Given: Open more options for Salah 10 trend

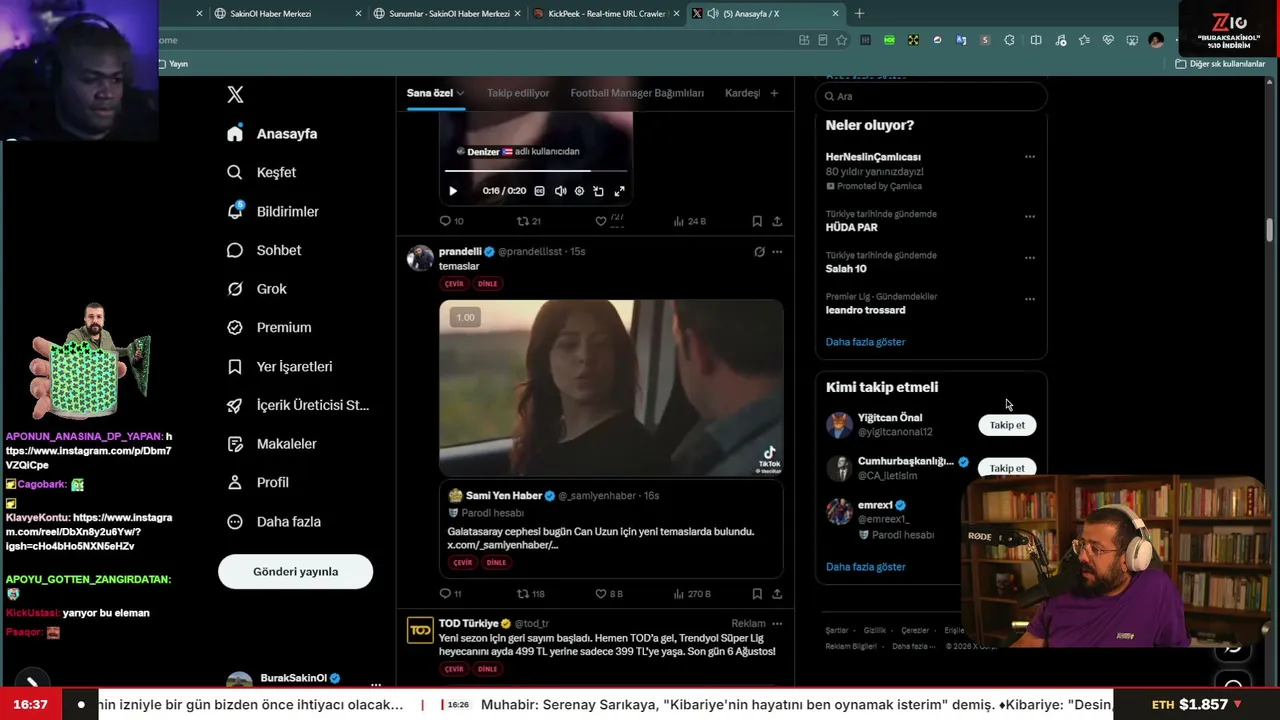Looking at the screenshot, I should pos(1030,258).
